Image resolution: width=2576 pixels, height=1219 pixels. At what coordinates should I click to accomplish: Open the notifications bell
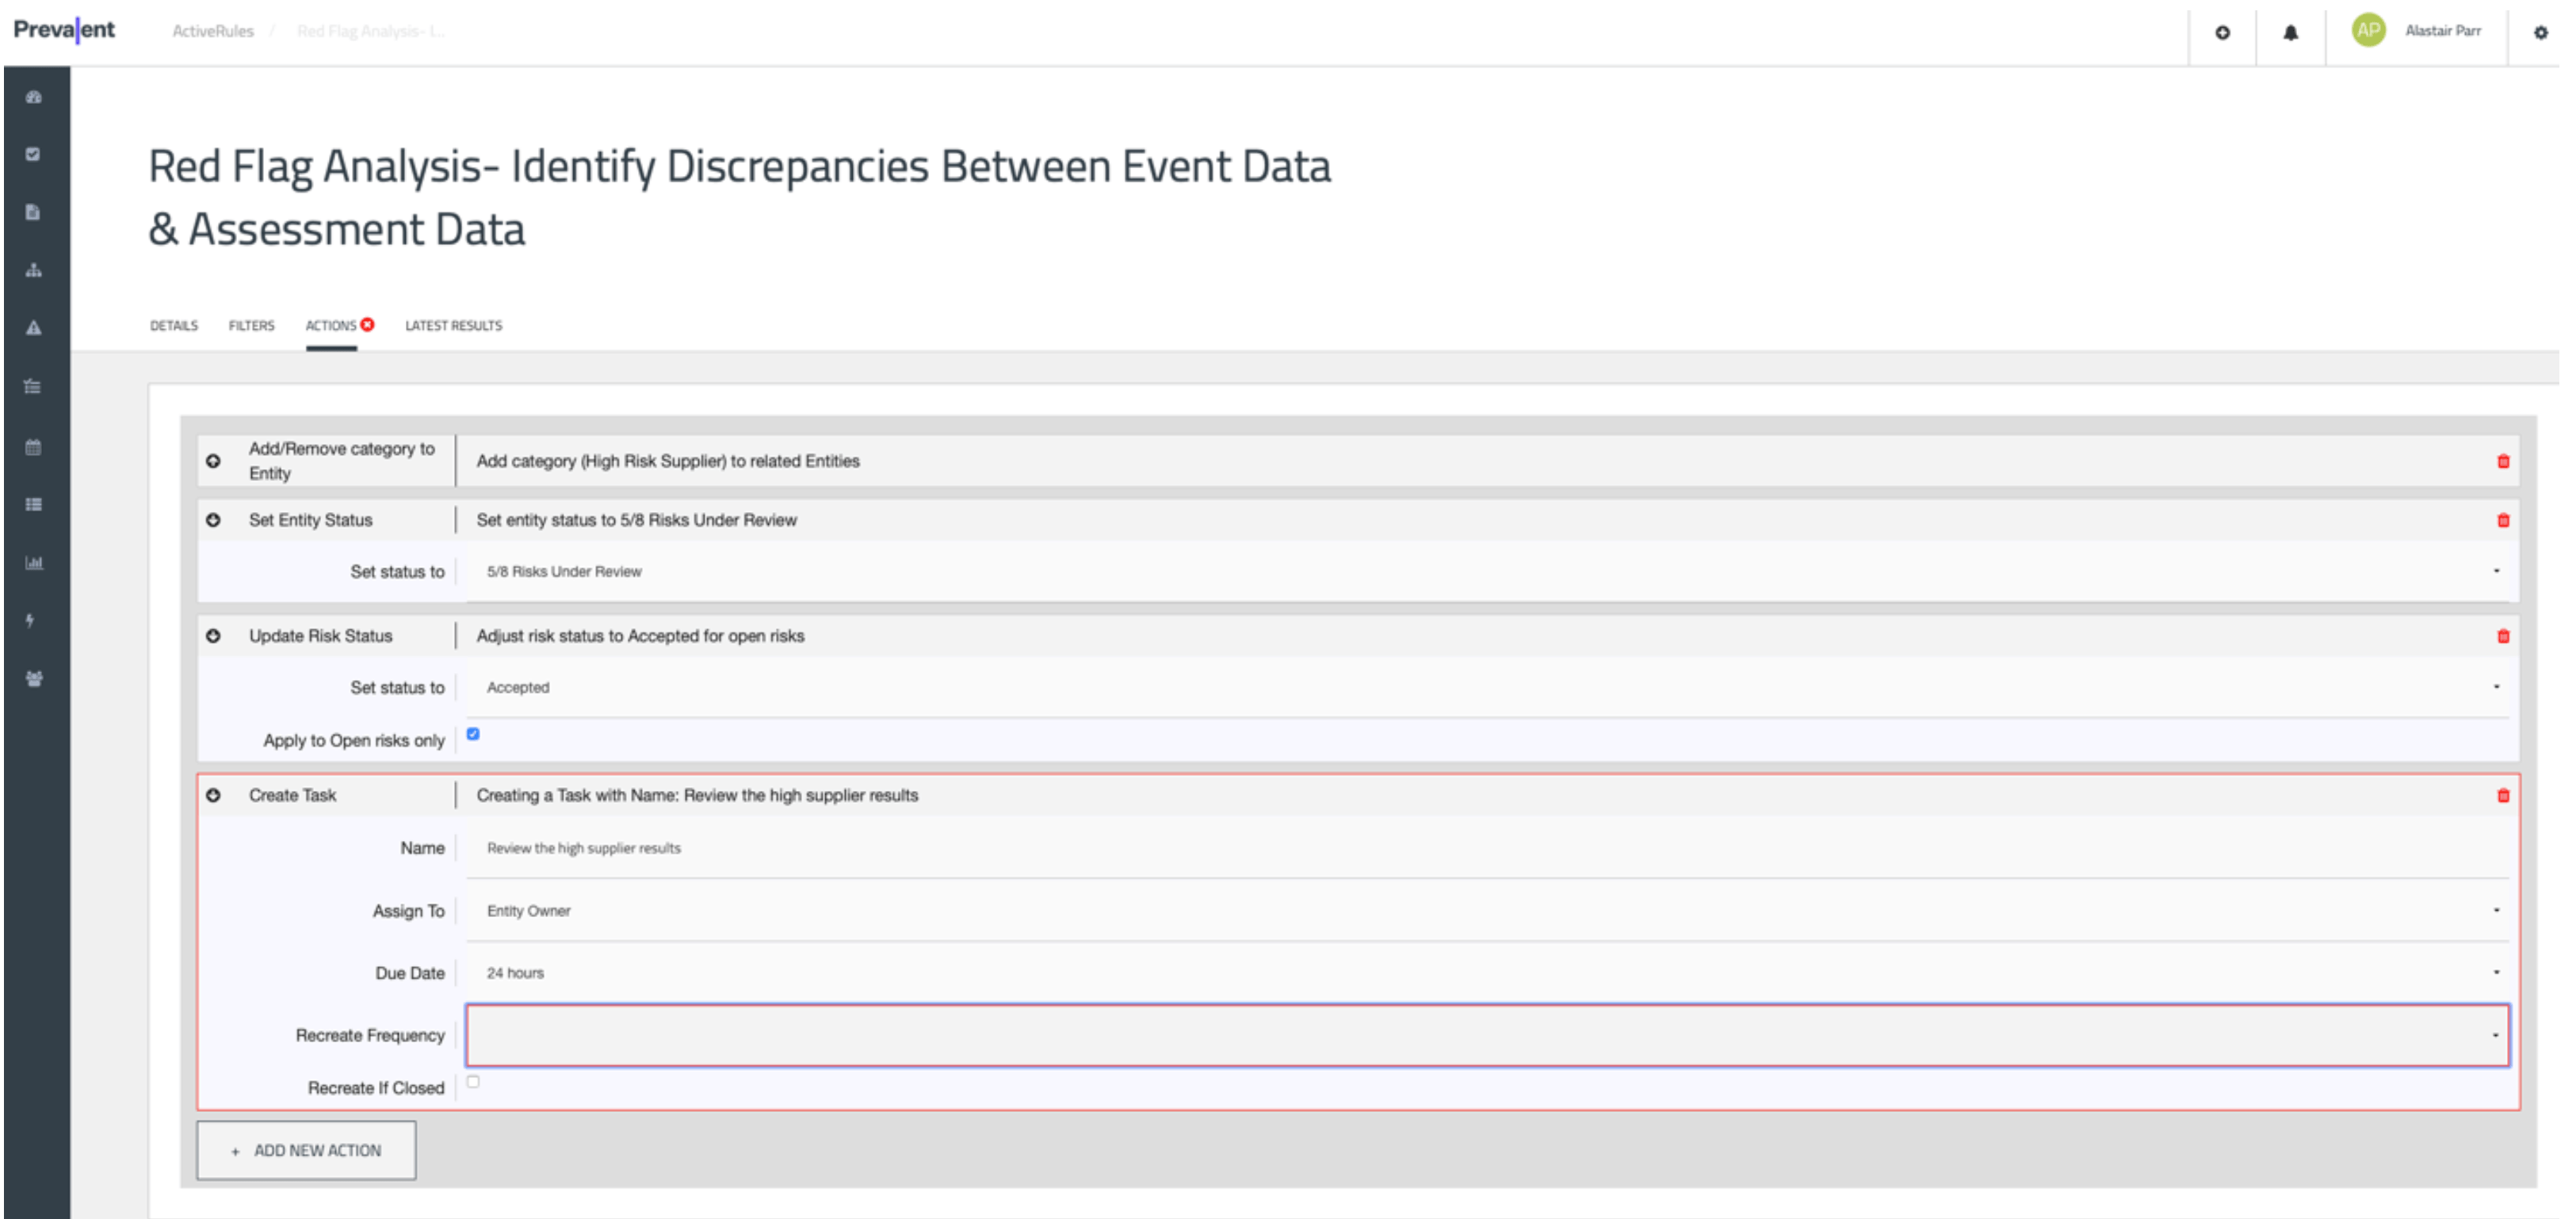click(x=2290, y=32)
